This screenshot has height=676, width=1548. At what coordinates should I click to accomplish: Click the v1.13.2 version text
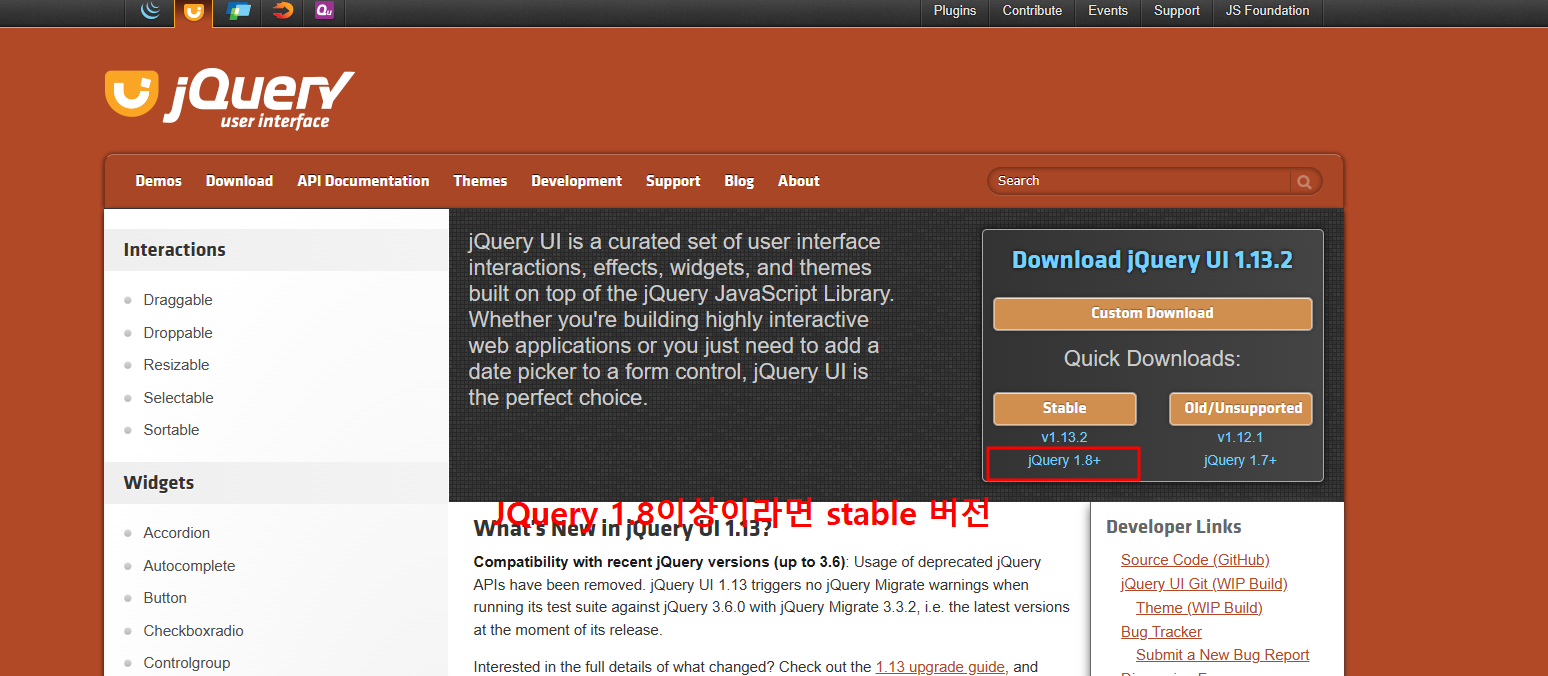1064,437
